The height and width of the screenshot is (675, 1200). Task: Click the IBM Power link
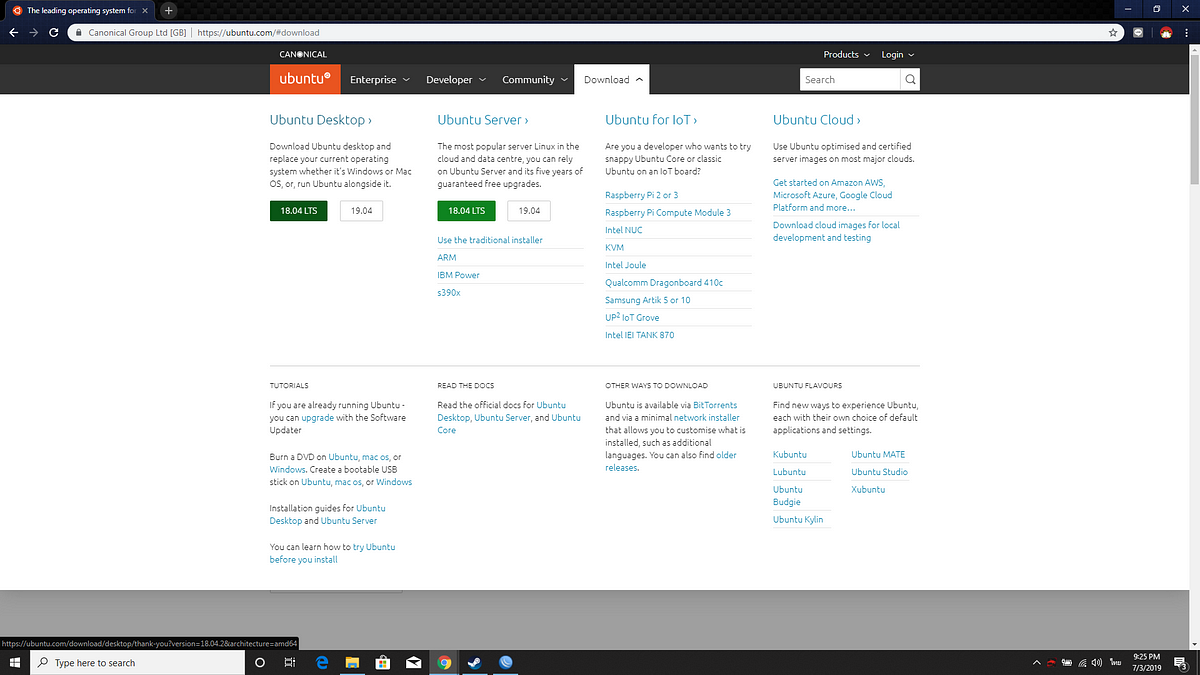pos(458,275)
